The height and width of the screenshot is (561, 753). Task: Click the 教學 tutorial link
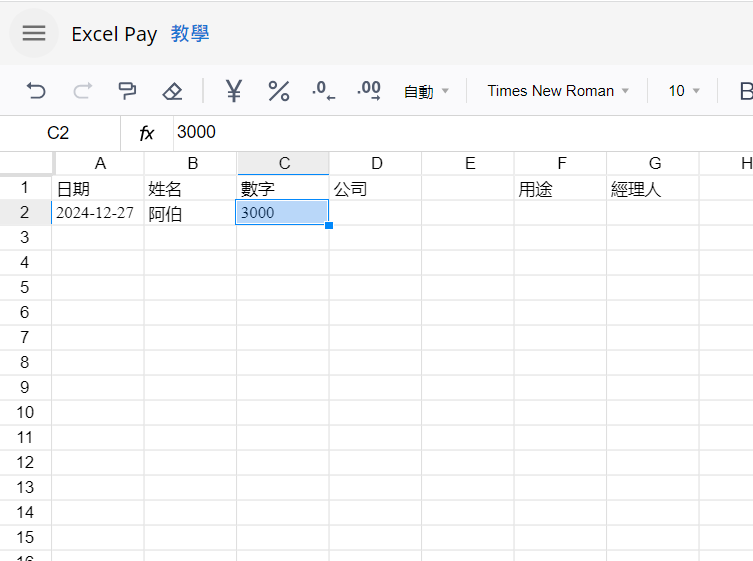tap(190, 34)
